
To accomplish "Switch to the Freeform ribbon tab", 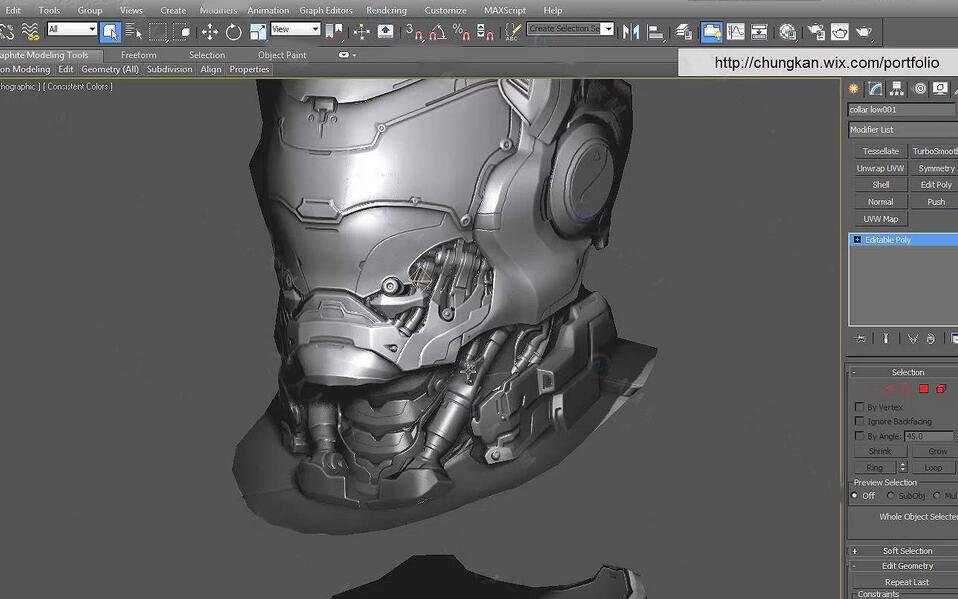I will click(x=139, y=55).
